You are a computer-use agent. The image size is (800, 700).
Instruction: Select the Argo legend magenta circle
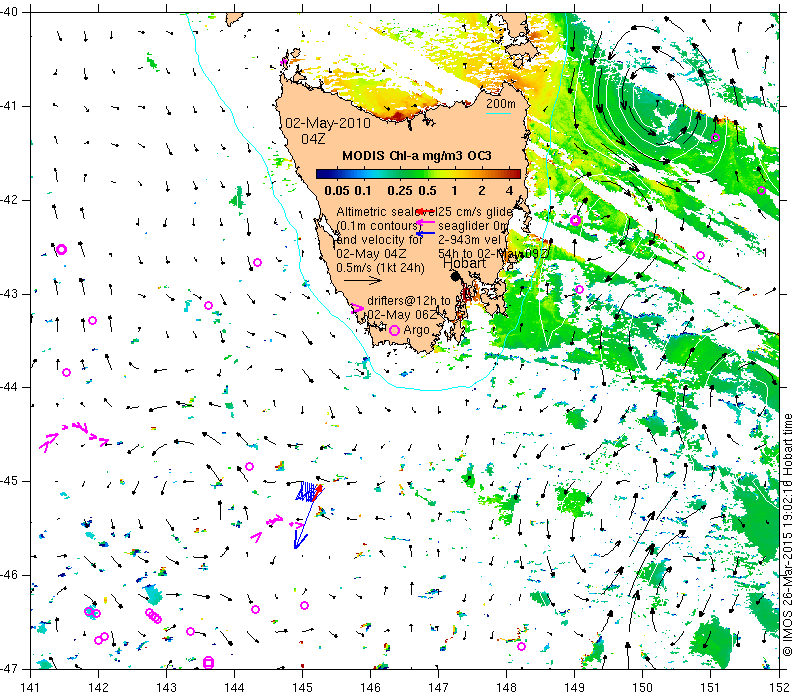pos(394,331)
